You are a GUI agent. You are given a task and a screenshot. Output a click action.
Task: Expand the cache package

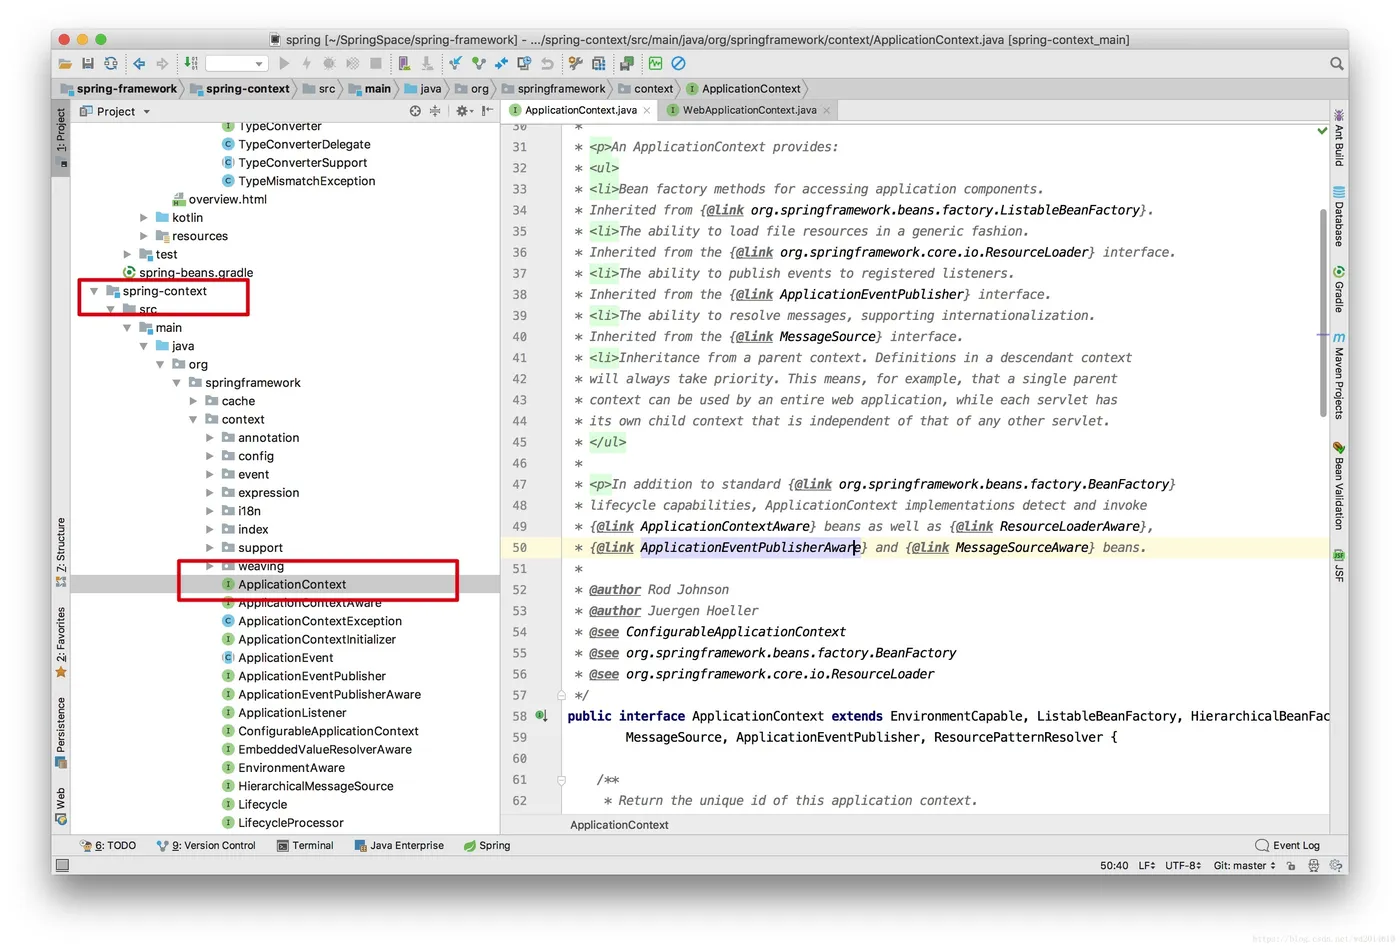tap(194, 401)
